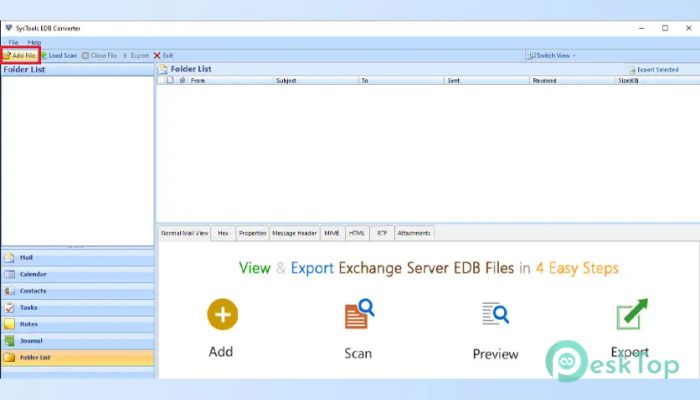Image resolution: width=700 pixels, height=400 pixels.
Task: Click the Mail envelope icon
Action: pyautogui.click(x=9, y=258)
